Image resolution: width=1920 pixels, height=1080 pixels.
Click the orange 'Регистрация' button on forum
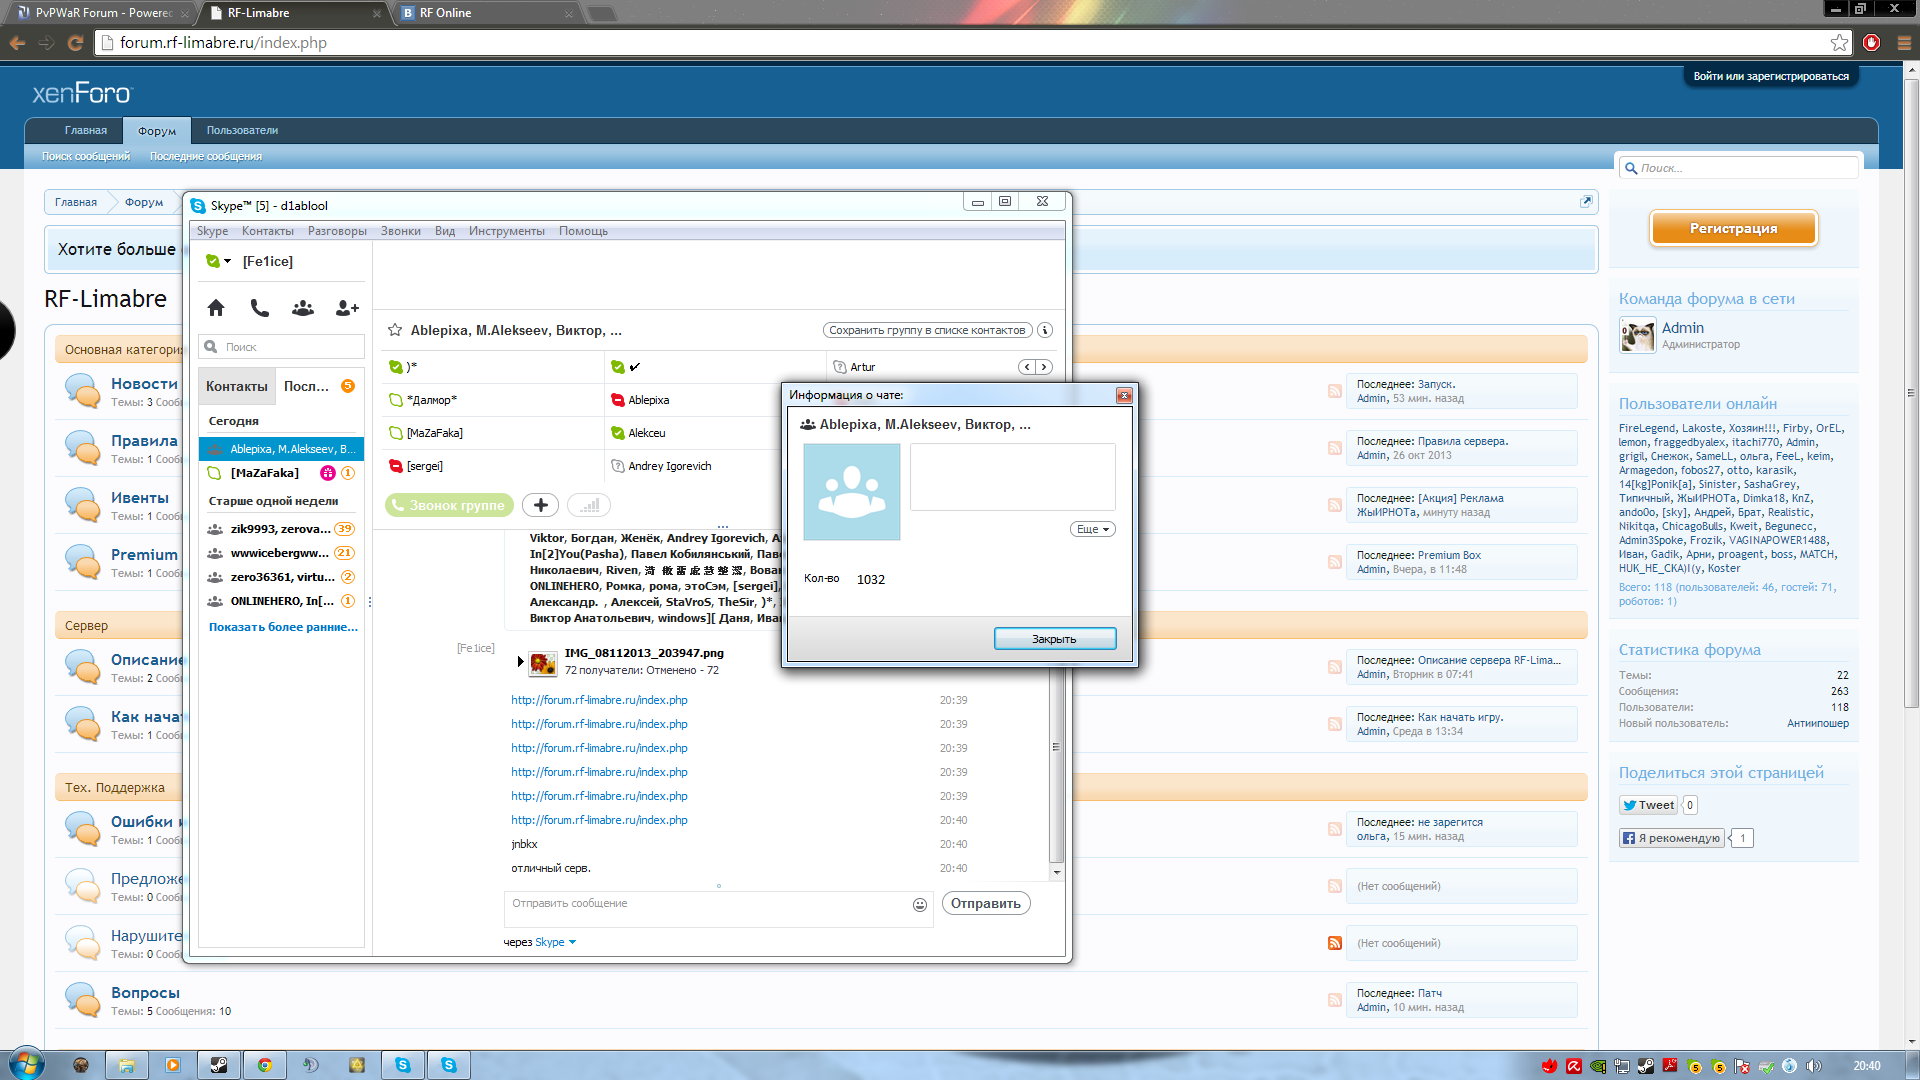(x=1733, y=228)
